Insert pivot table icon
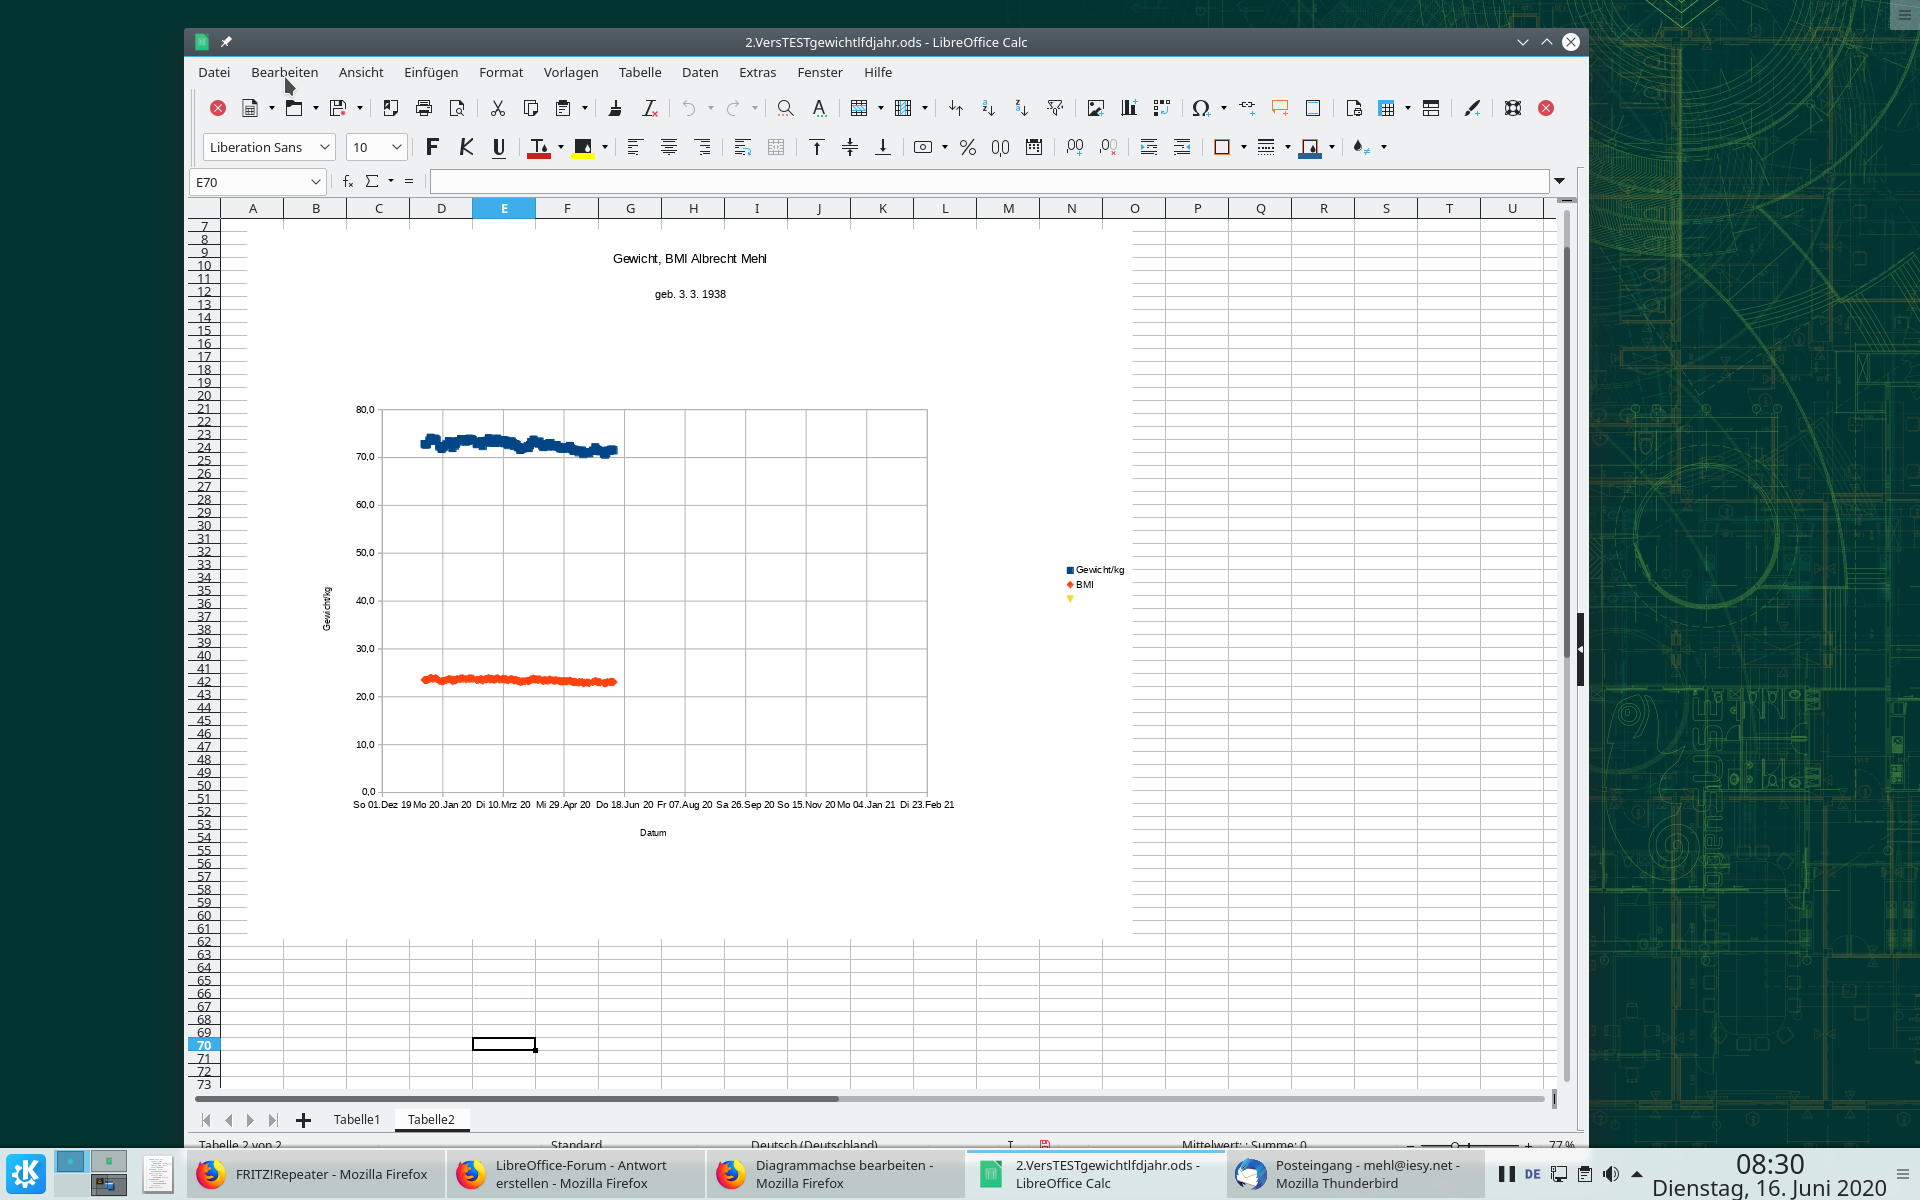The width and height of the screenshot is (1920, 1200). pyautogui.click(x=1162, y=108)
